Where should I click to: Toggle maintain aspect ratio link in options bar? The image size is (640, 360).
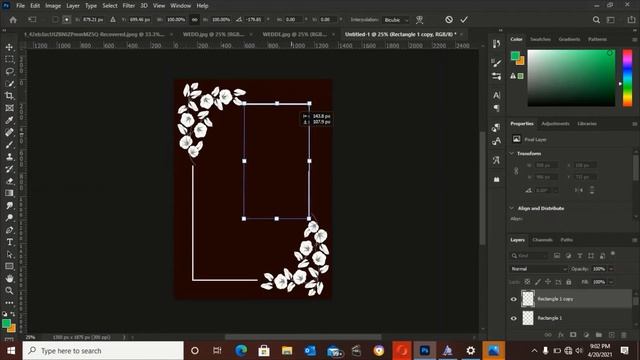(x=195, y=20)
